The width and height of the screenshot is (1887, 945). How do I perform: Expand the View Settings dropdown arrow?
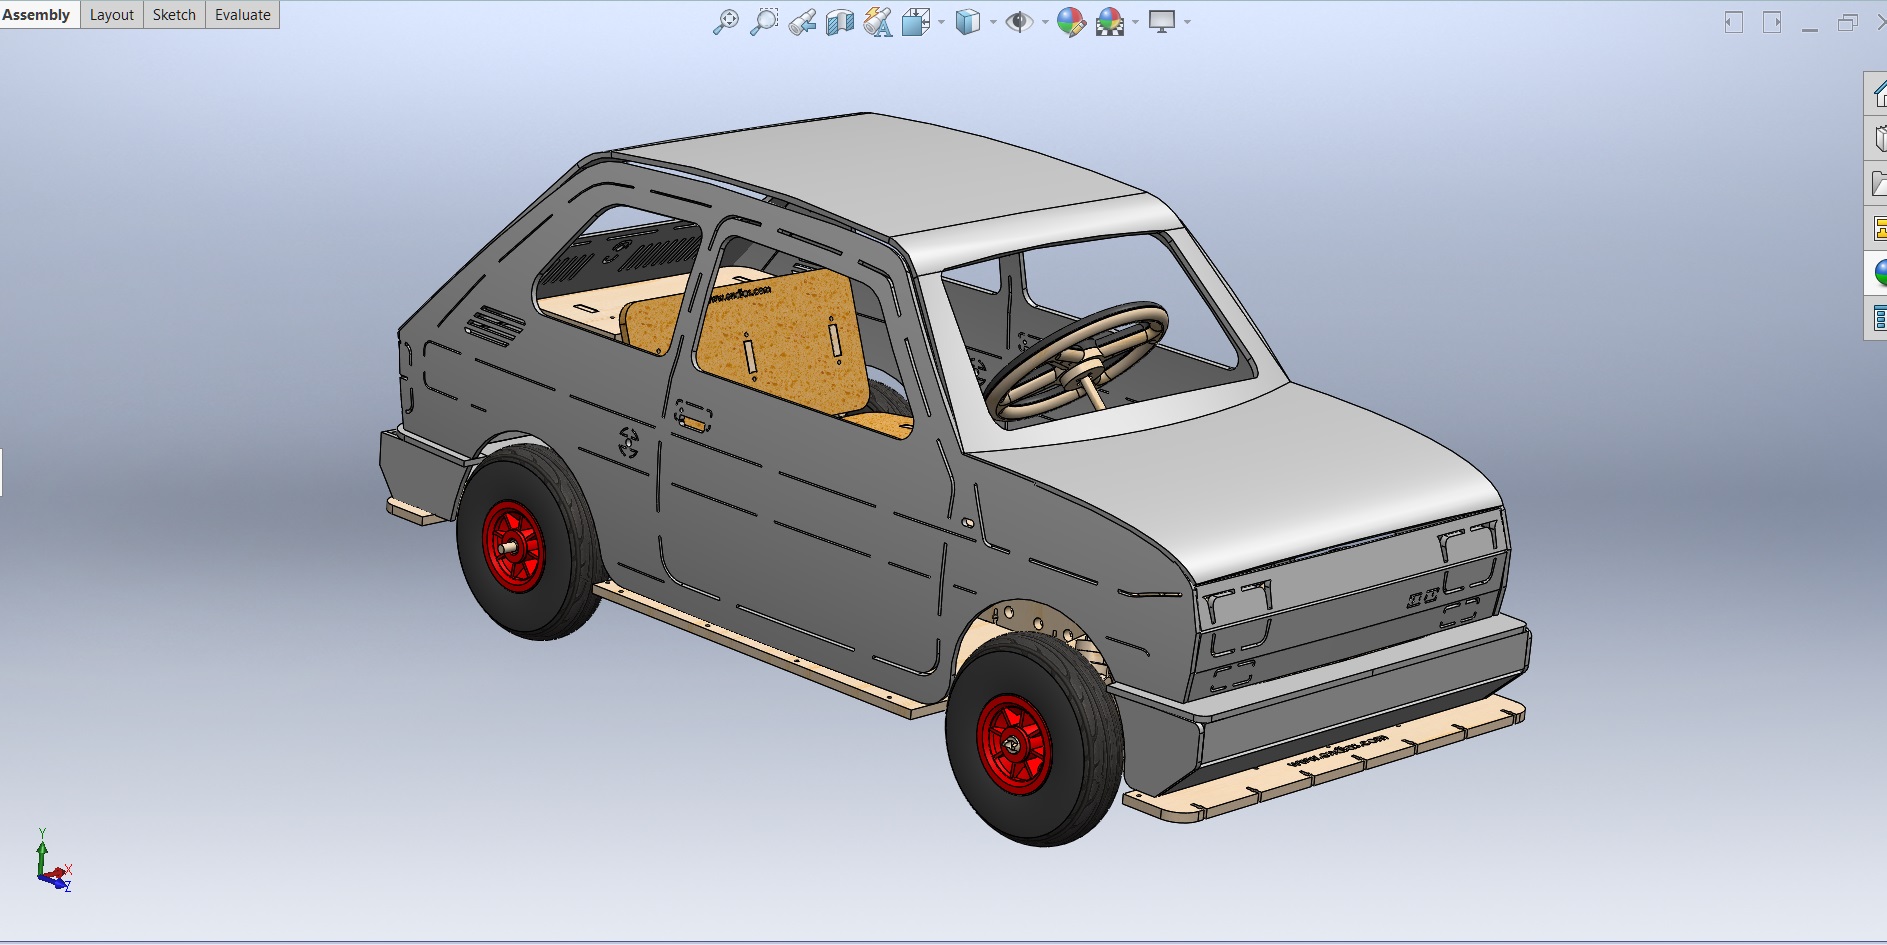pos(1188,22)
